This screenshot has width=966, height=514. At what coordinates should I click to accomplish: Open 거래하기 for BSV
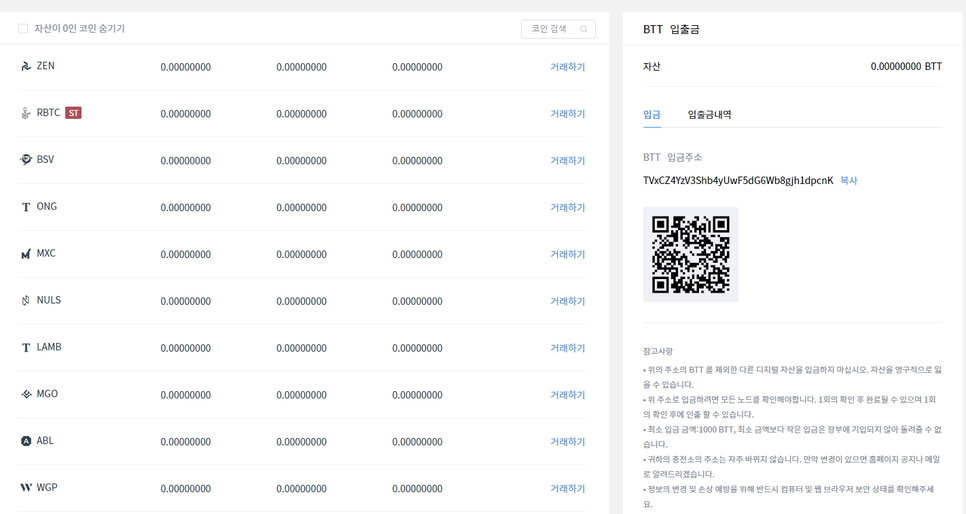click(567, 160)
